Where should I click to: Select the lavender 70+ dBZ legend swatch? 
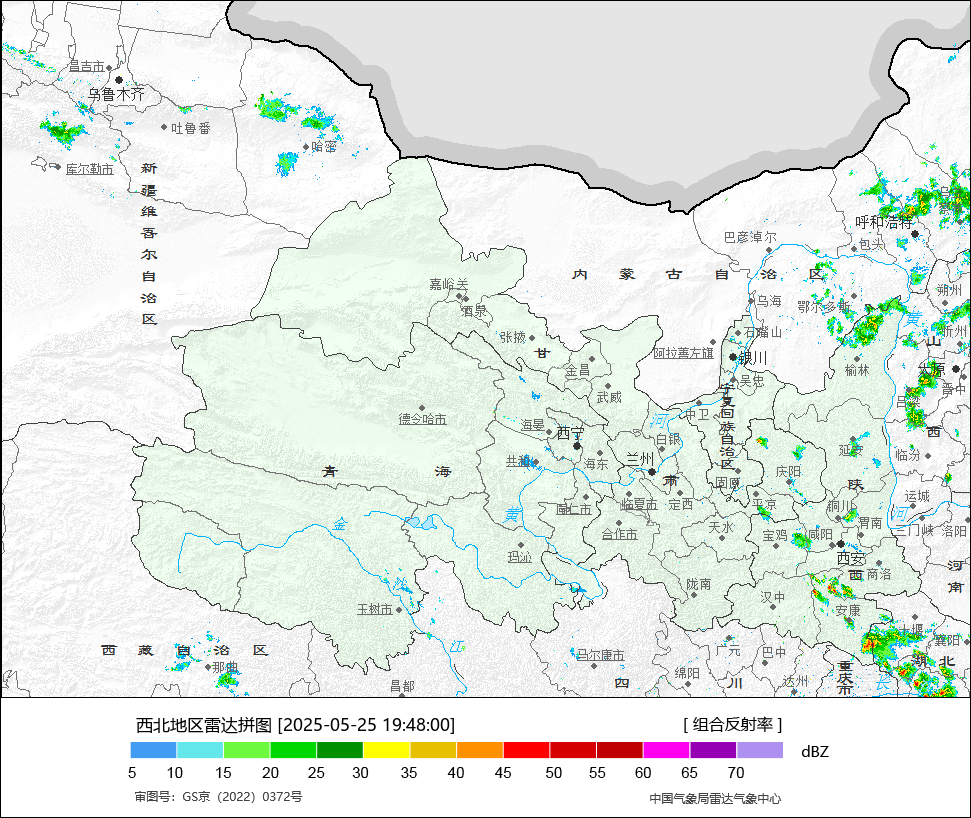(760, 750)
